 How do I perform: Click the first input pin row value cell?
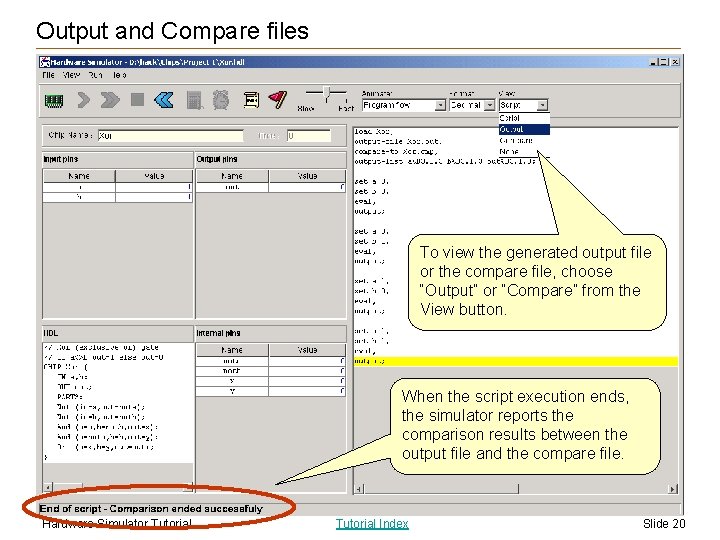tap(154, 187)
